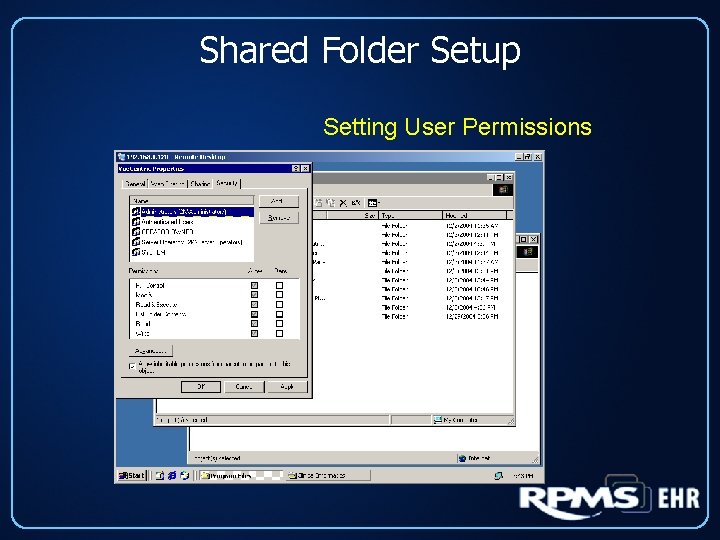Toggle Deny for Full Control permission

(279, 285)
